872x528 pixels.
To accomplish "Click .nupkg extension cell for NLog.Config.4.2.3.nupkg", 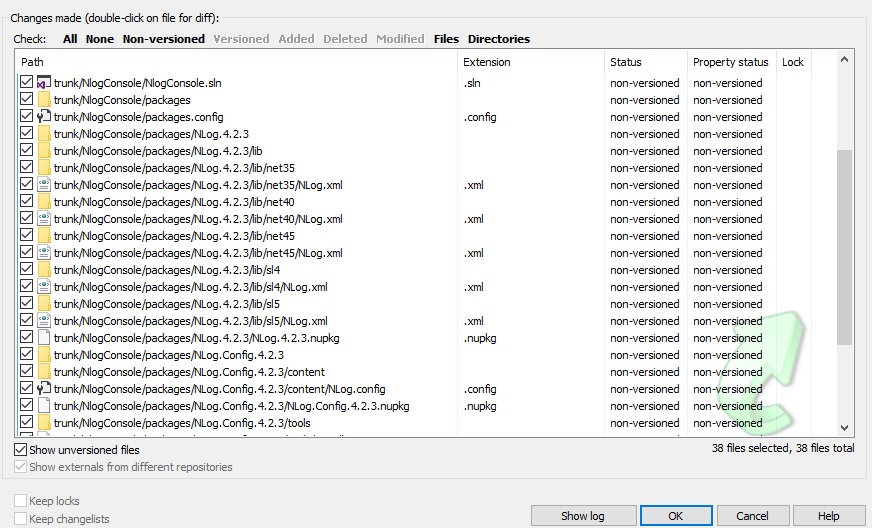I will tap(480, 406).
